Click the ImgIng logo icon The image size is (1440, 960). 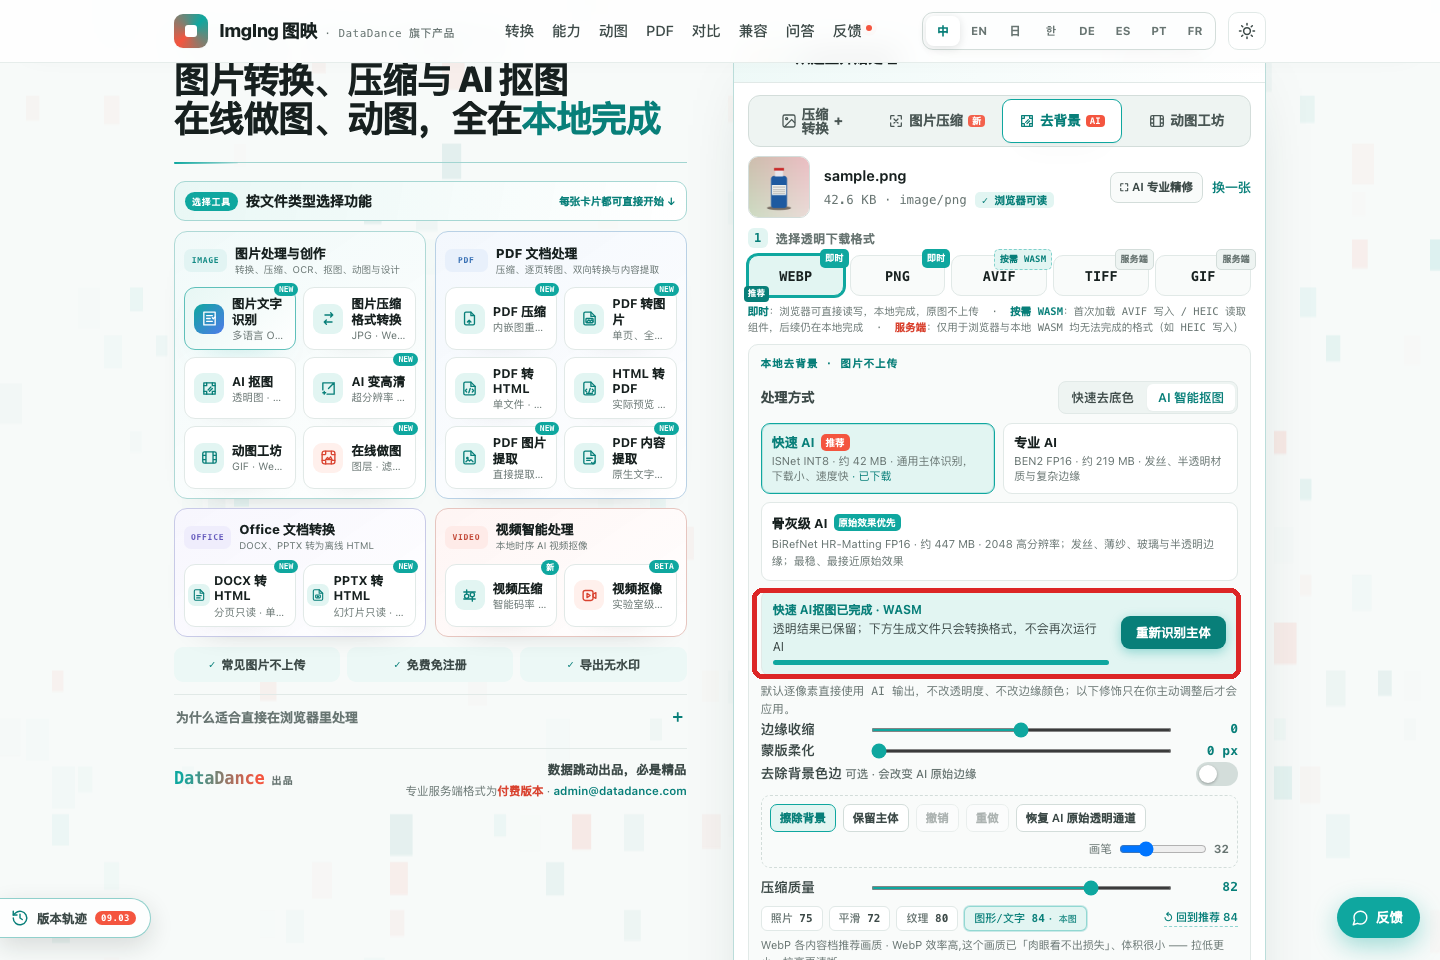point(191,31)
